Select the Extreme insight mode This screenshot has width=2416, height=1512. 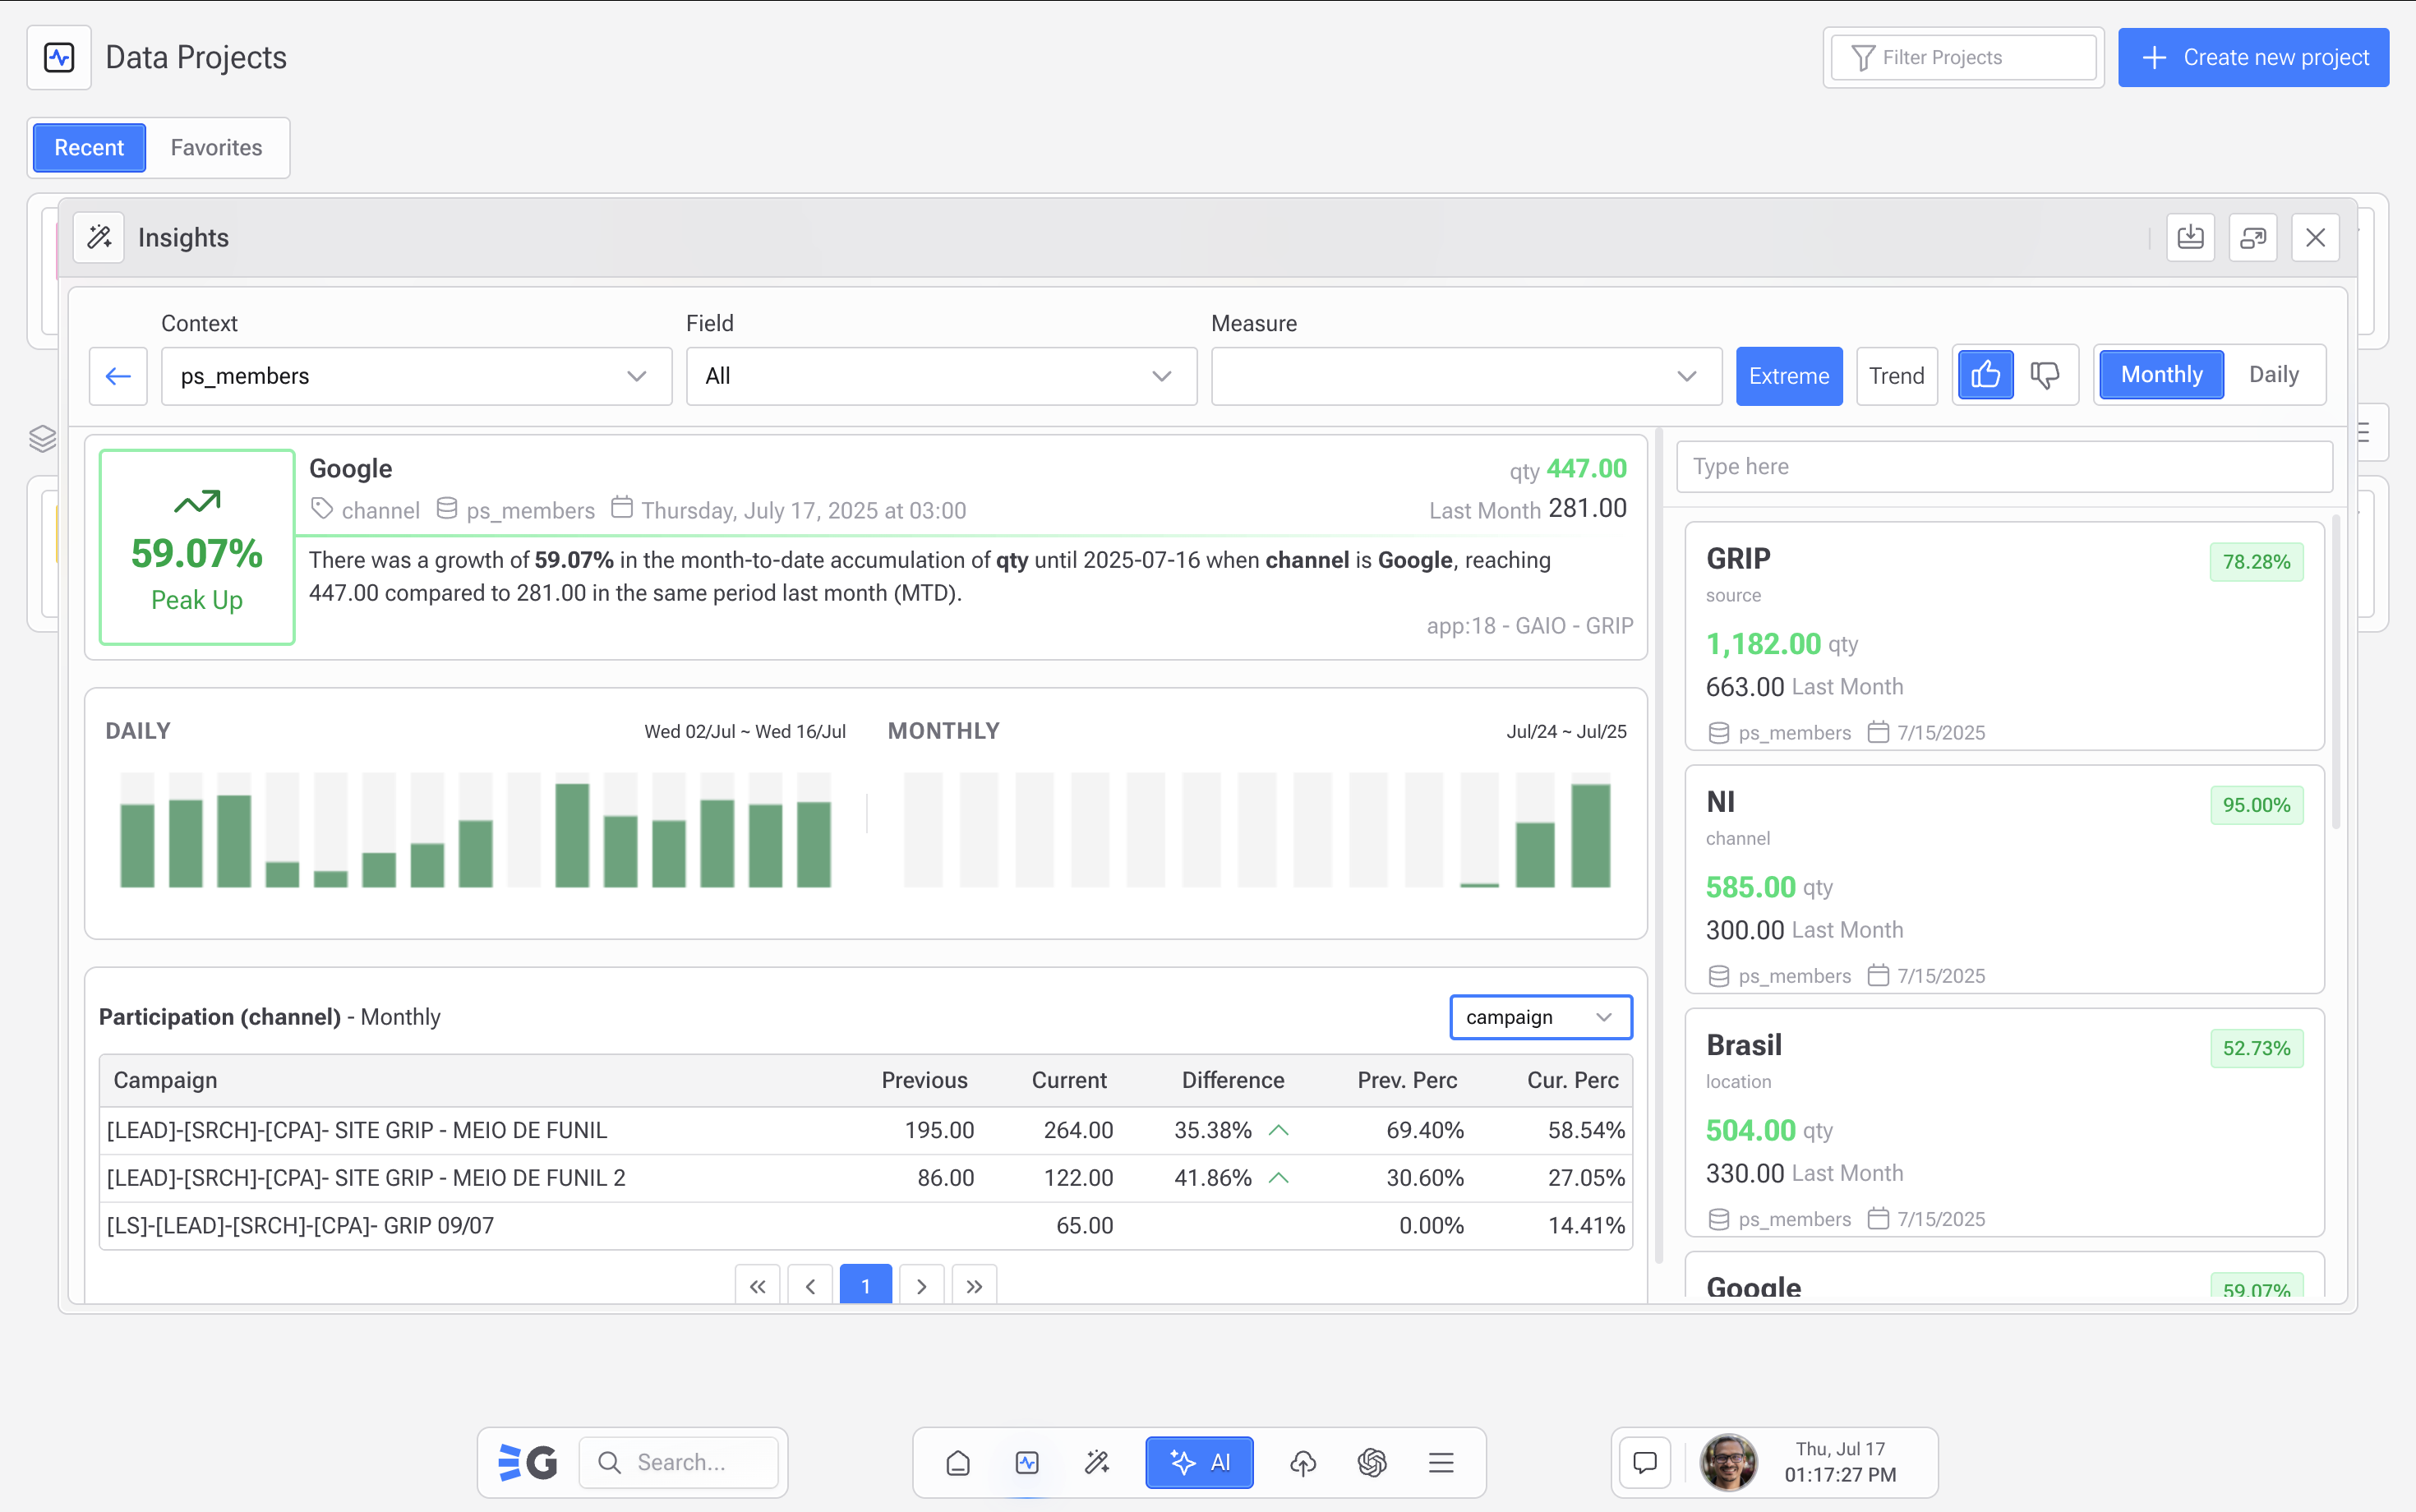[1788, 376]
